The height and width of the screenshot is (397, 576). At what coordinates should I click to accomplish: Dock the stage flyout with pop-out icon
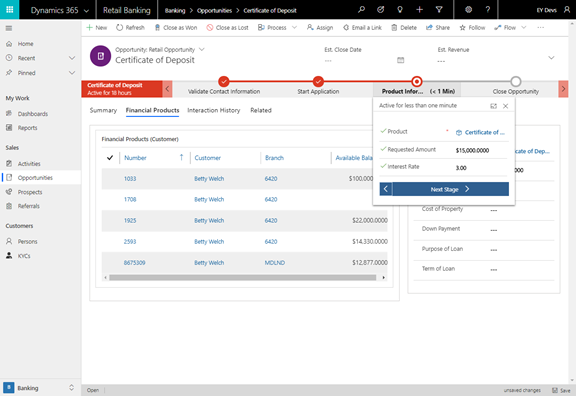[x=493, y=106]
